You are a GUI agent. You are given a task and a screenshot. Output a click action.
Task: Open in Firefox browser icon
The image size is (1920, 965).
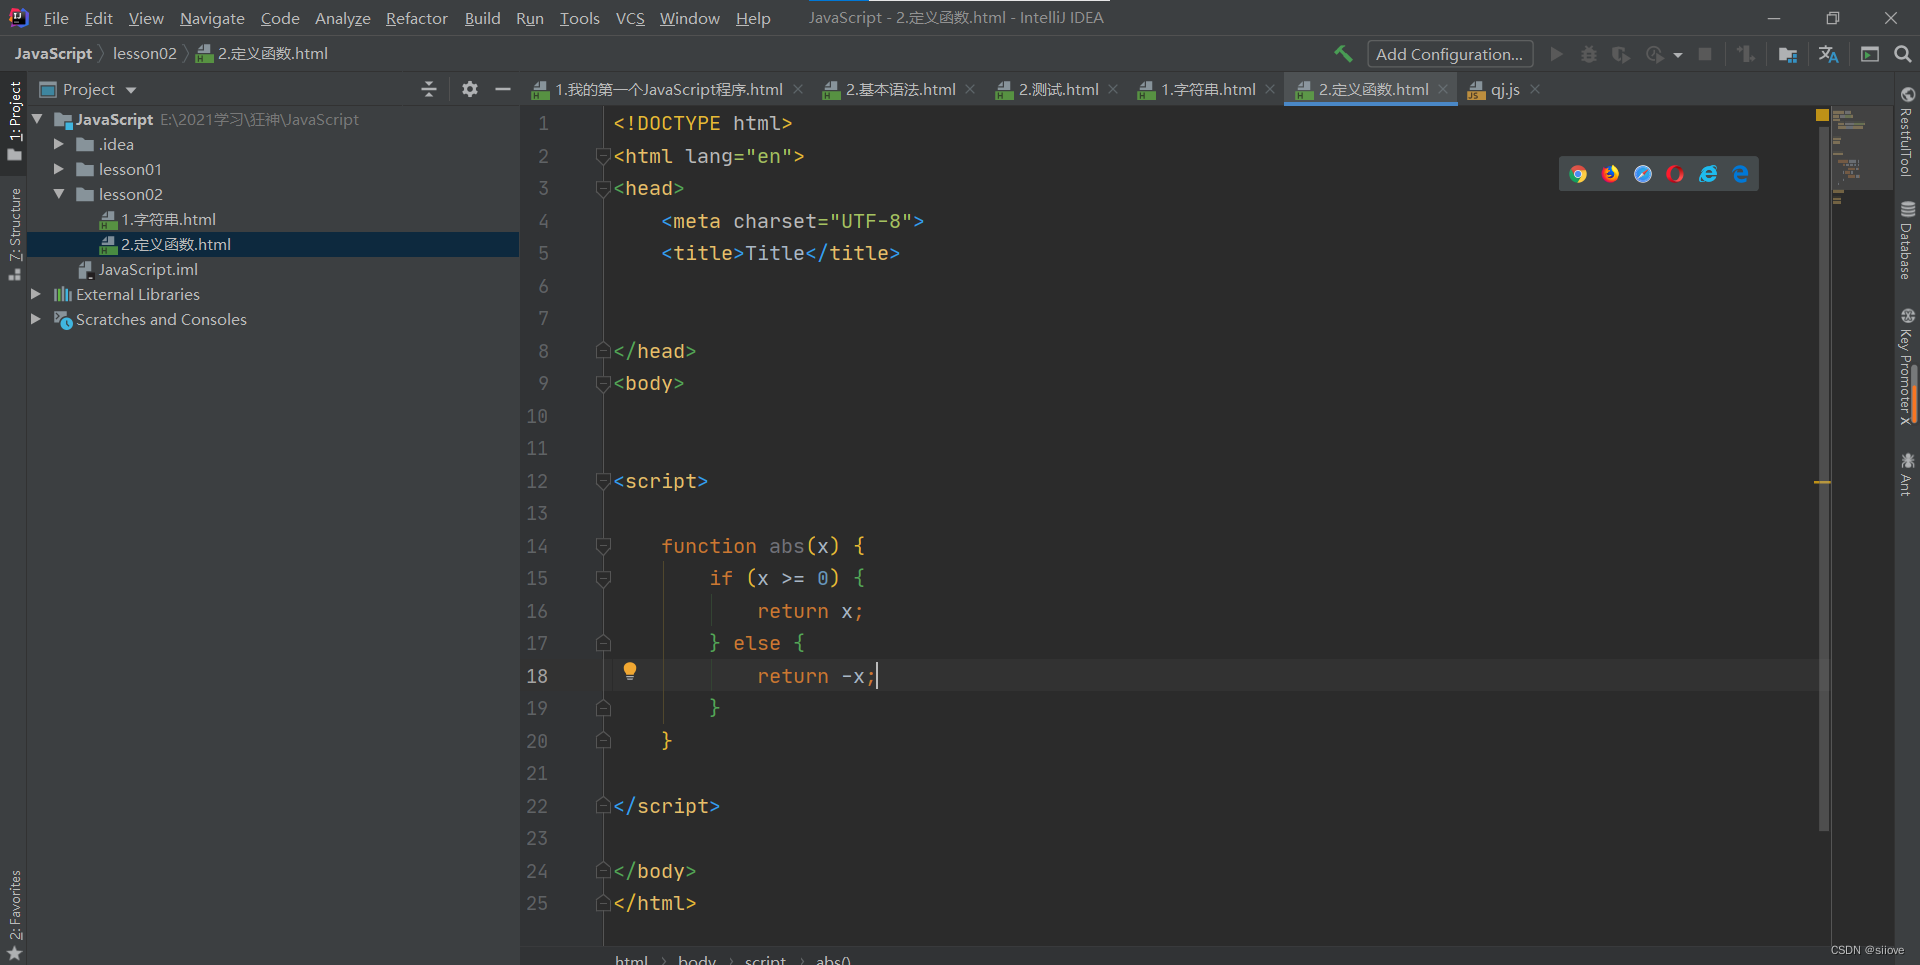[1610, 174]
